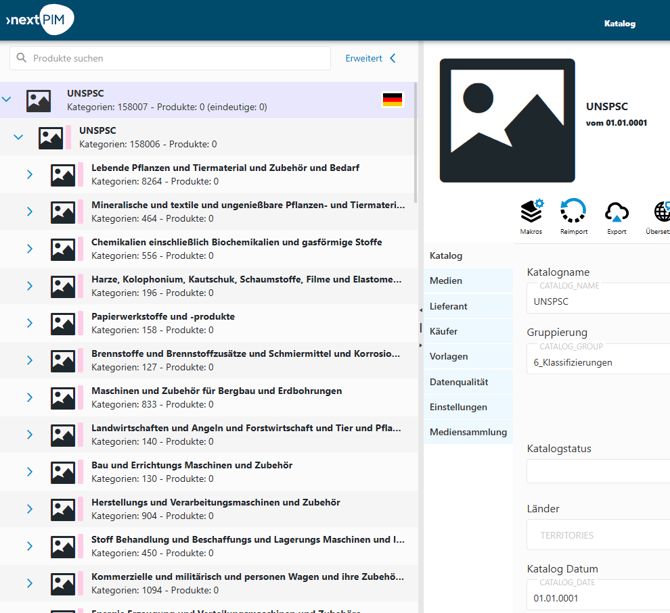Click the panel splitter handle
The image size is (670, 613).
pos(421,328)
